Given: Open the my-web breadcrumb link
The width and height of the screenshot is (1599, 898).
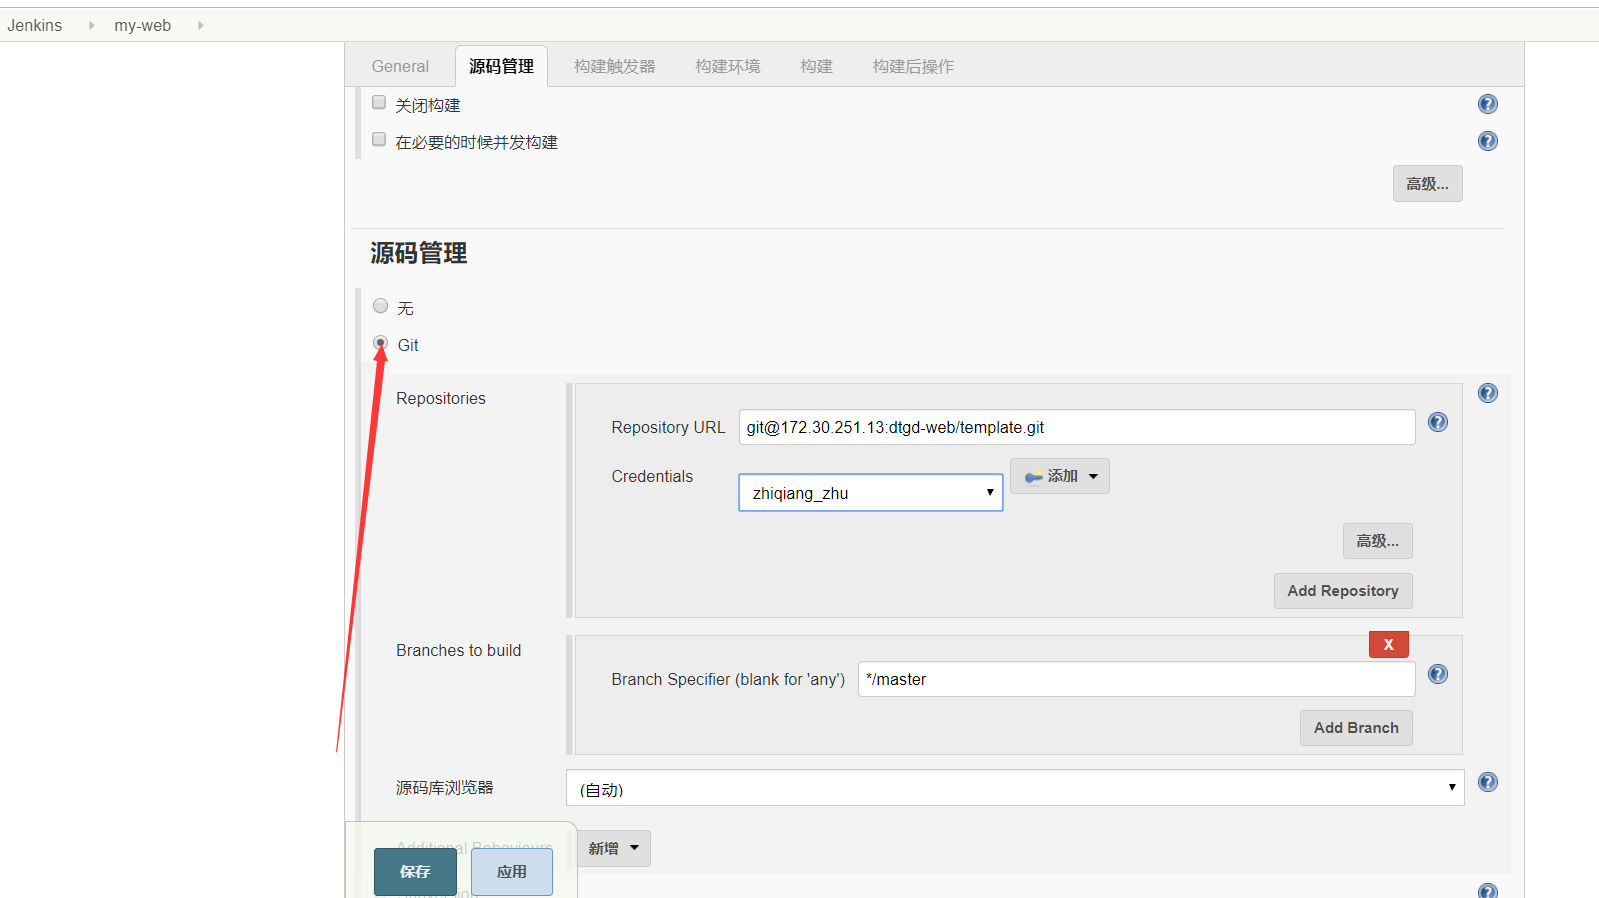Looking at the screenshot, I should coord(142,25).
